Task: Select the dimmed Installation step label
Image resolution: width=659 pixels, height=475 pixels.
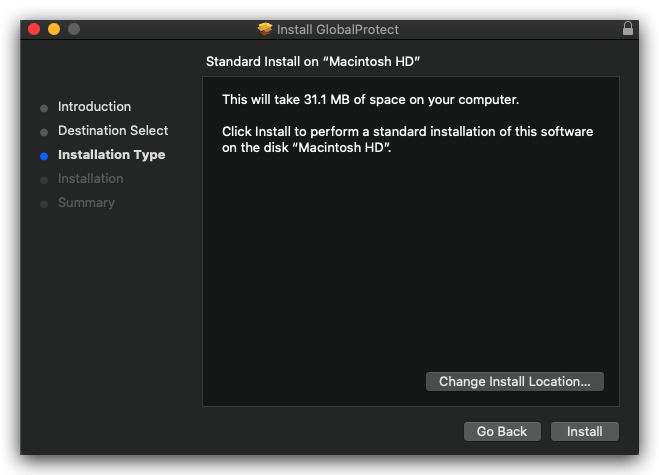Action: tap(91, 179)
